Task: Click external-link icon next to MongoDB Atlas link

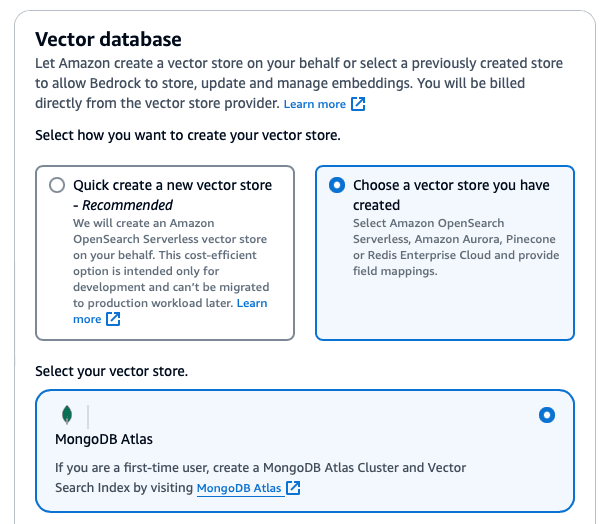Action: click(293, 488)
